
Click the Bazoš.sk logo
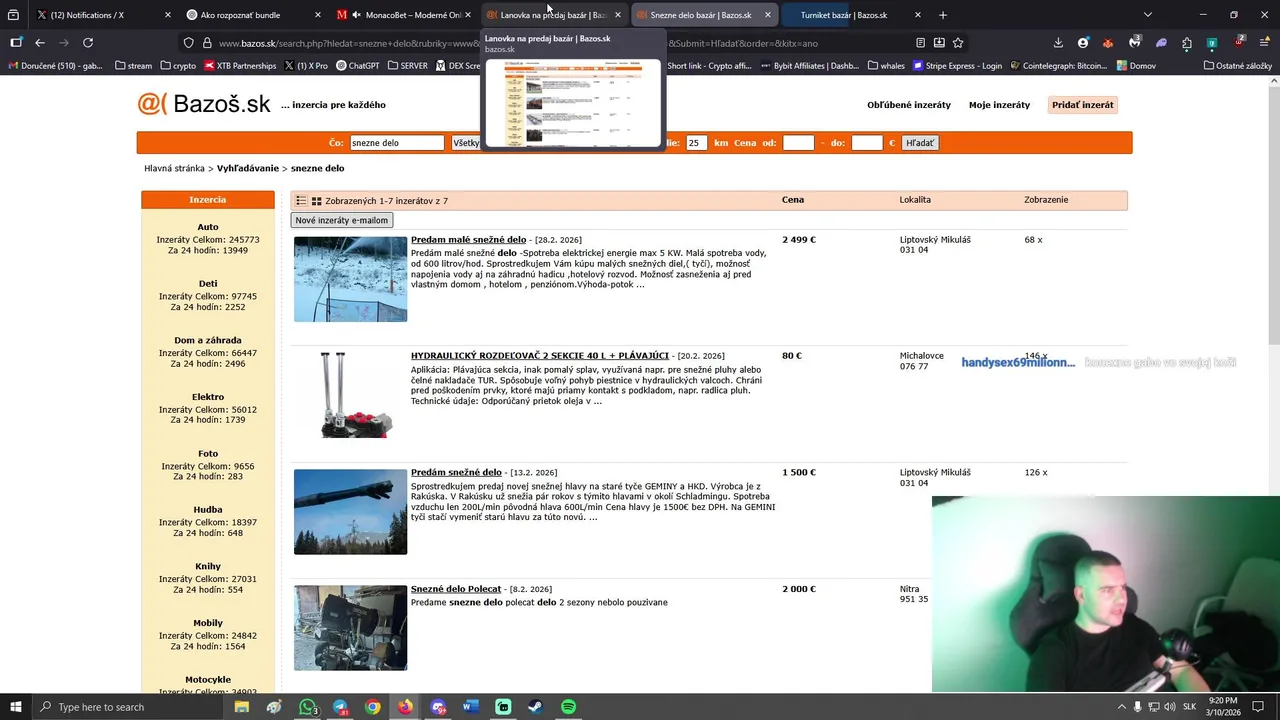coord(204,104)
